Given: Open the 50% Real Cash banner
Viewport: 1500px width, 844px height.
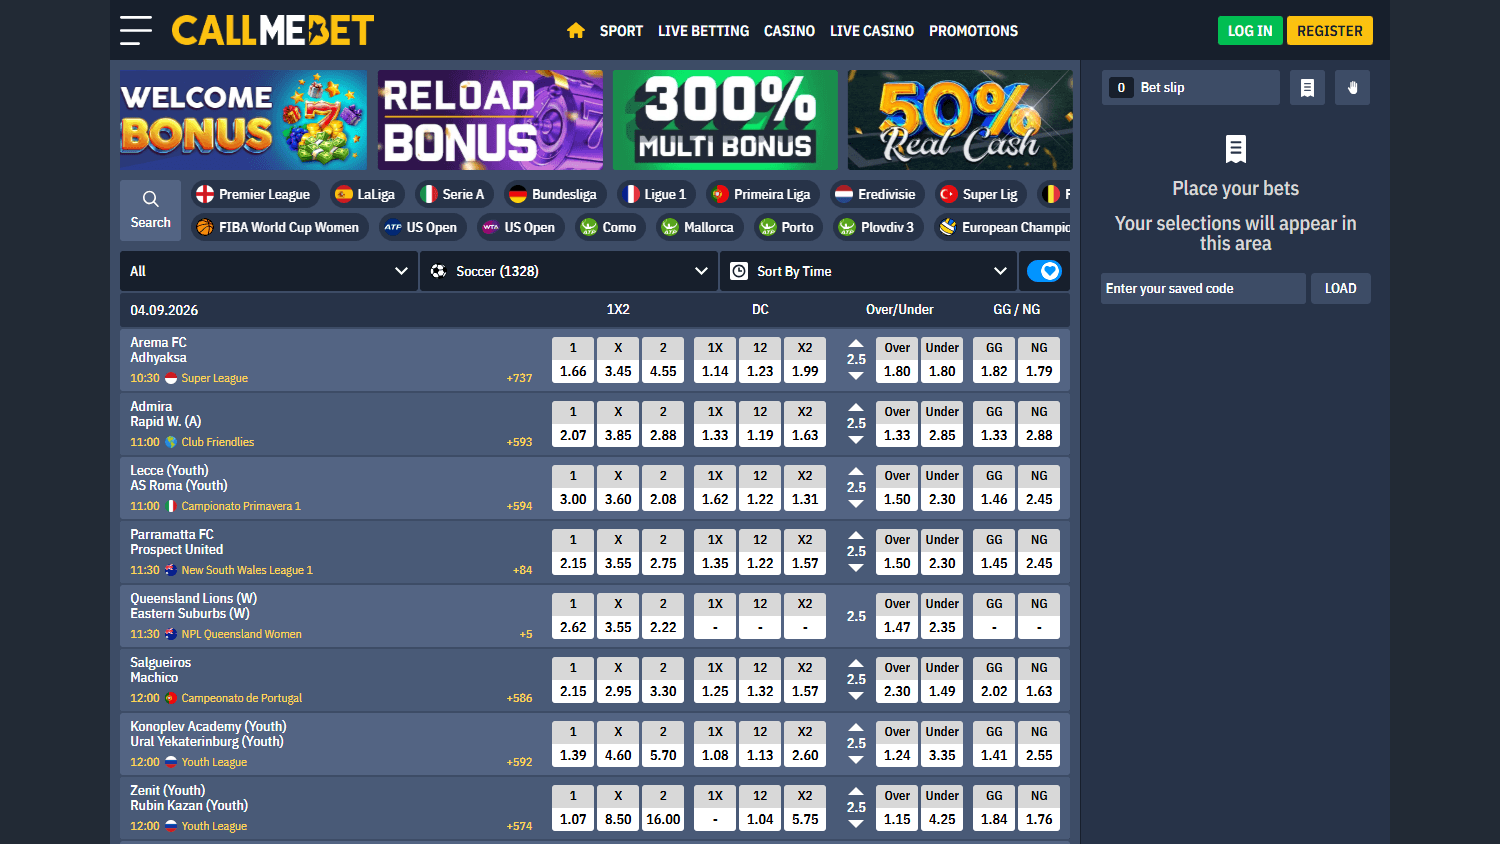Looking at the screenshot, I should click(x=960, y=120).
